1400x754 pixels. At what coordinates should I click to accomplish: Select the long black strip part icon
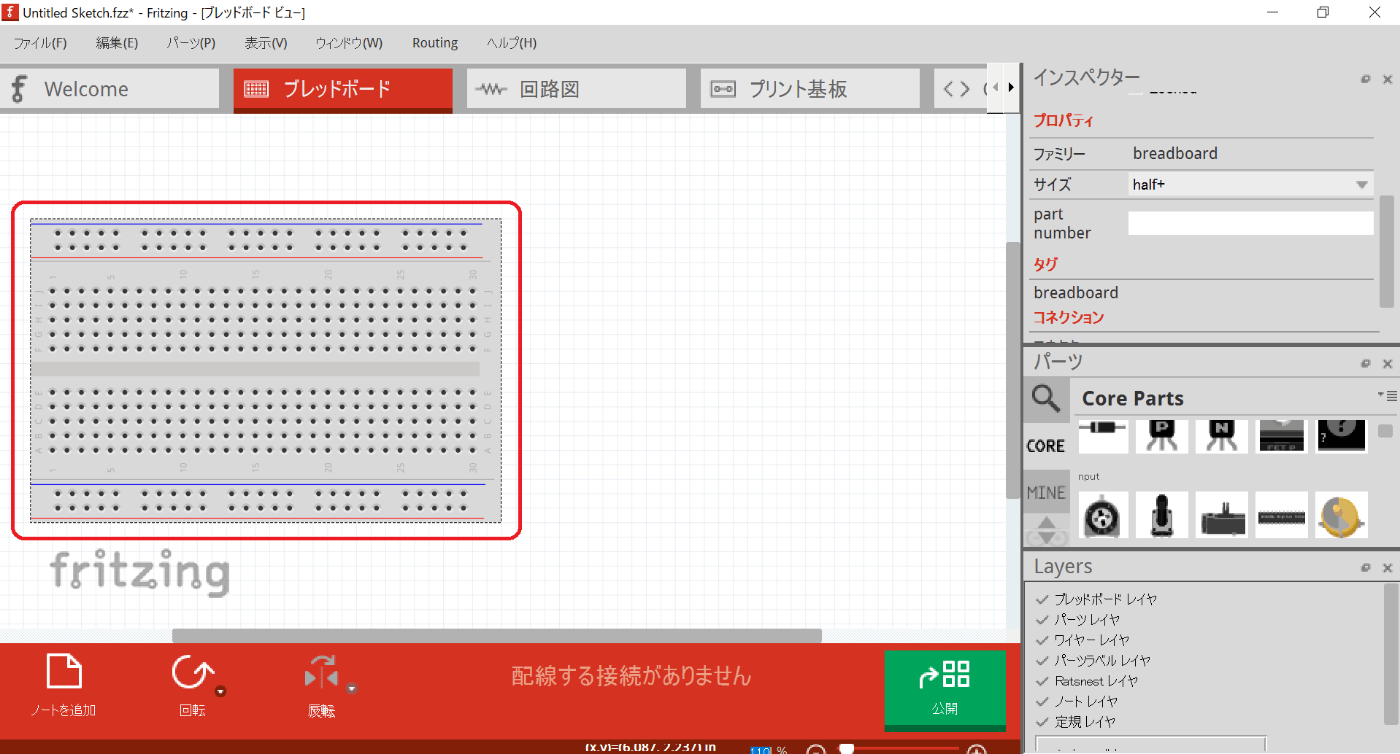(x=1282, y=515)
